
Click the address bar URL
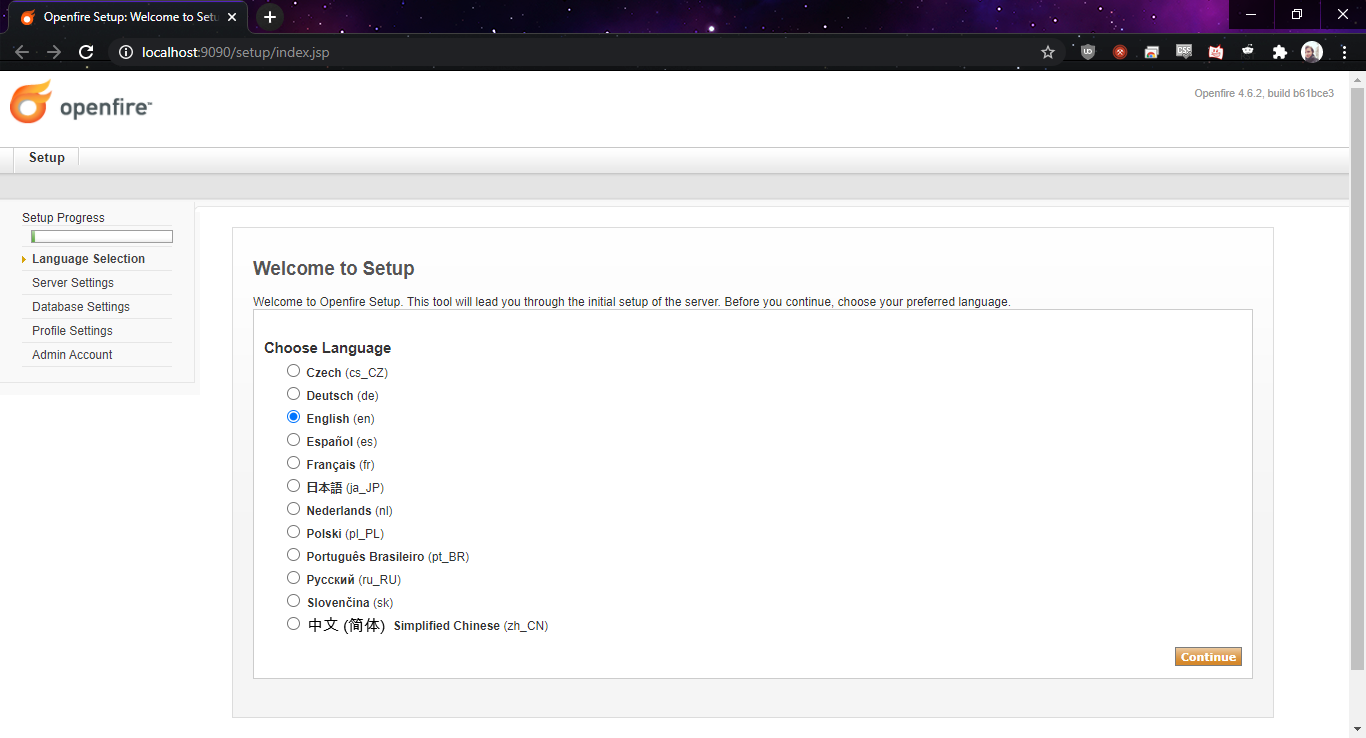tap(236, 52)
